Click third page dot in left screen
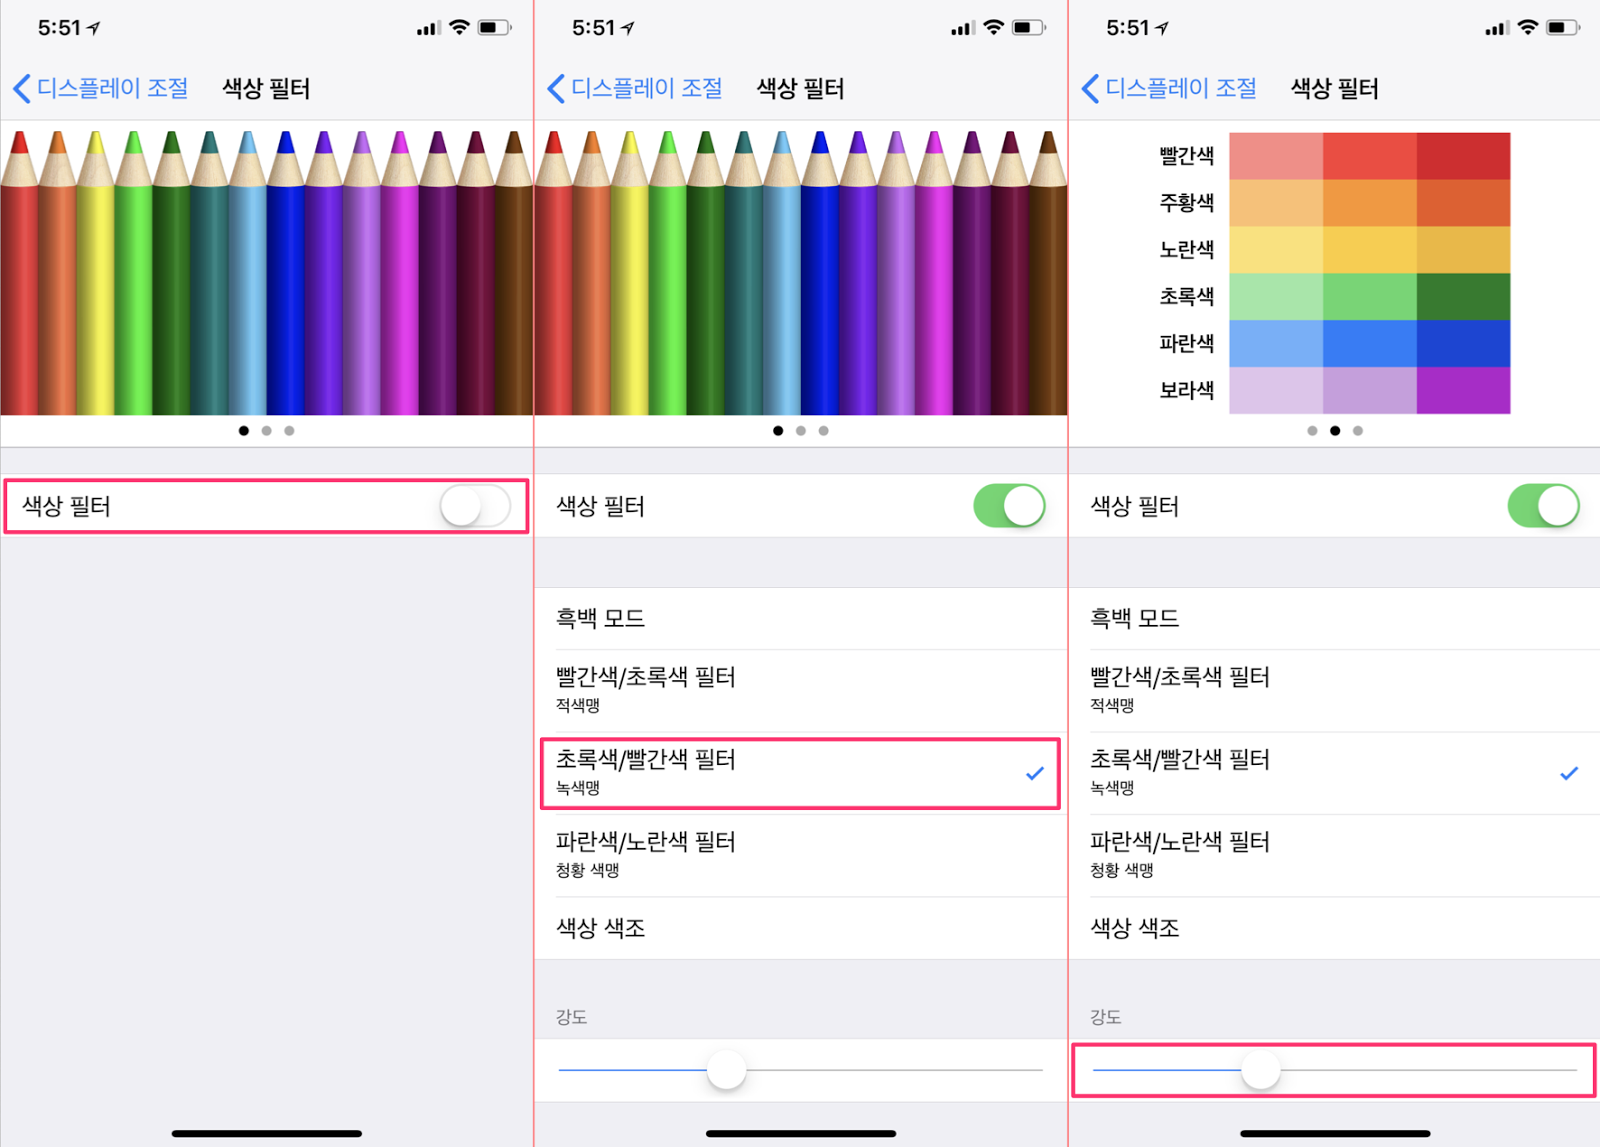Screen dimensions: 1600x1147 pos(289,431)
